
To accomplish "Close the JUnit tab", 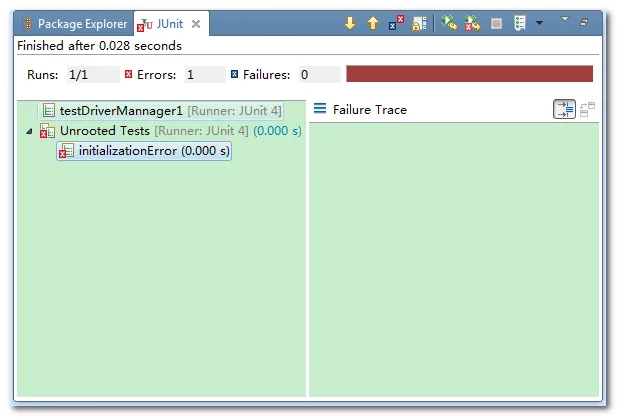I will [x=196, y=24].
